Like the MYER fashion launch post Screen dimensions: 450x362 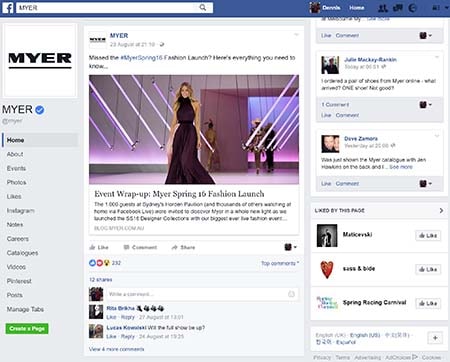(99, 247)
